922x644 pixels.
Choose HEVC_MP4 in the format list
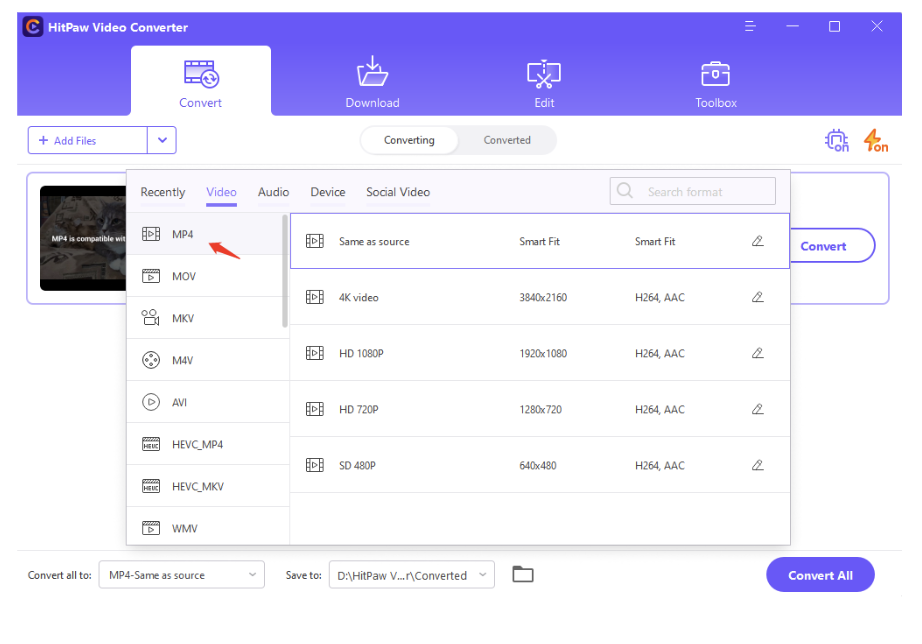click(208, 444)
